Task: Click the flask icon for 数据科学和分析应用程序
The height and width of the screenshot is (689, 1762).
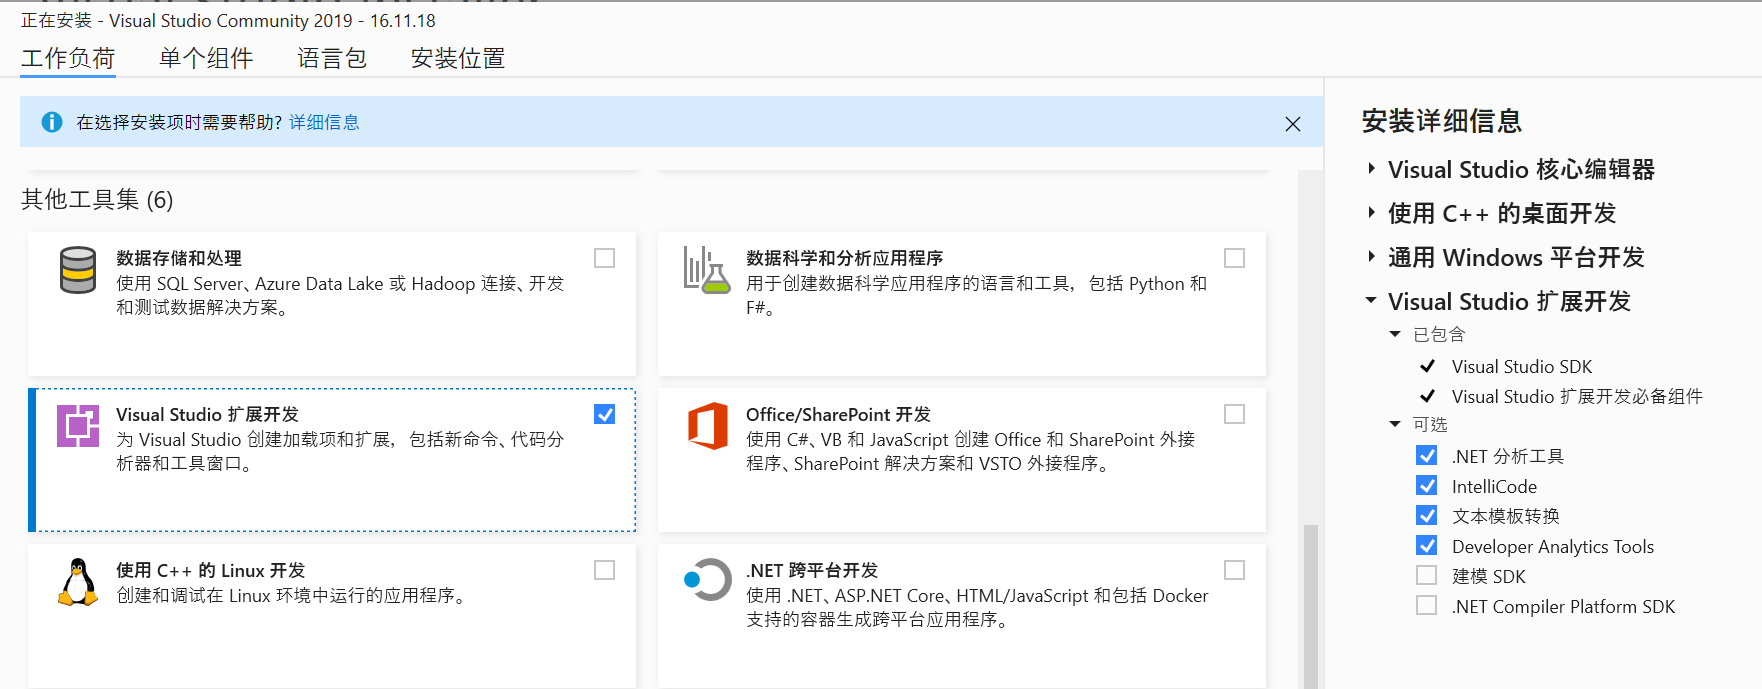Action: pos(707,270)
